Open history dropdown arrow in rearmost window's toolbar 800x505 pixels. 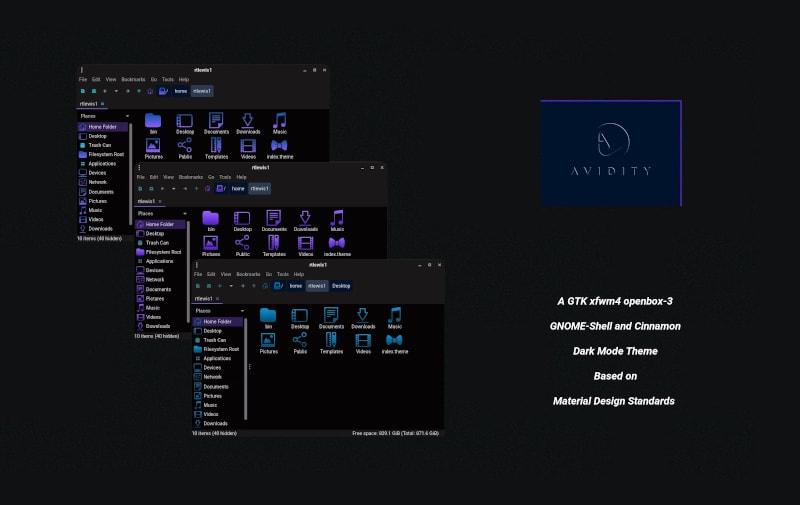tap(116, 91)
